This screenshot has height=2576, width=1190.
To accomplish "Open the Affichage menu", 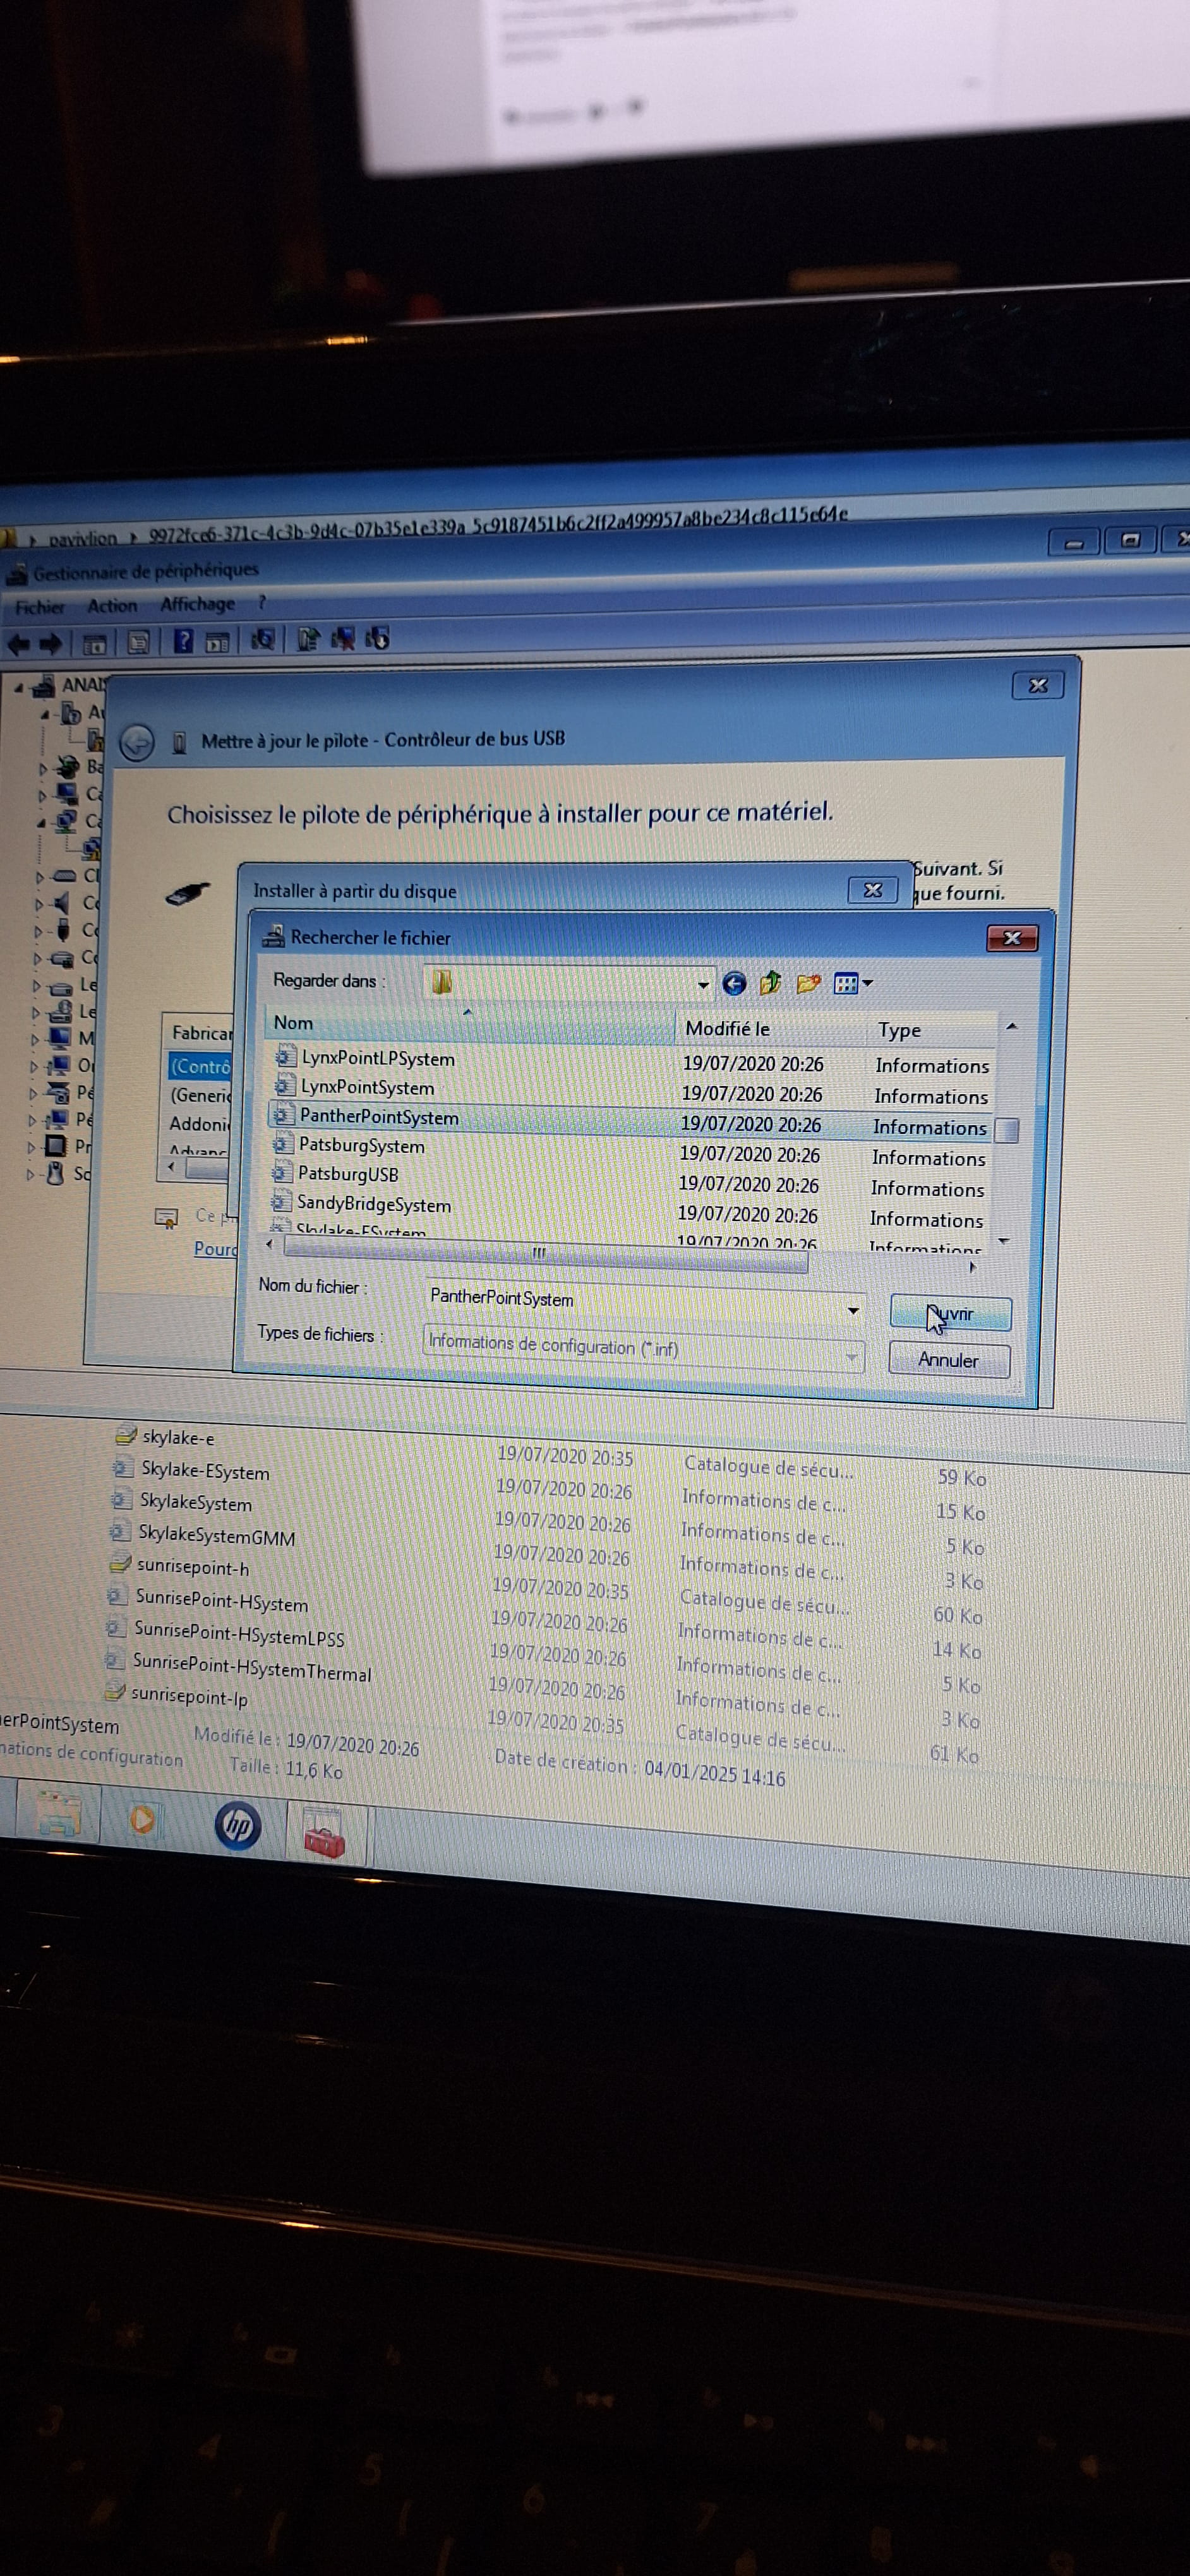I will point(197,604).
